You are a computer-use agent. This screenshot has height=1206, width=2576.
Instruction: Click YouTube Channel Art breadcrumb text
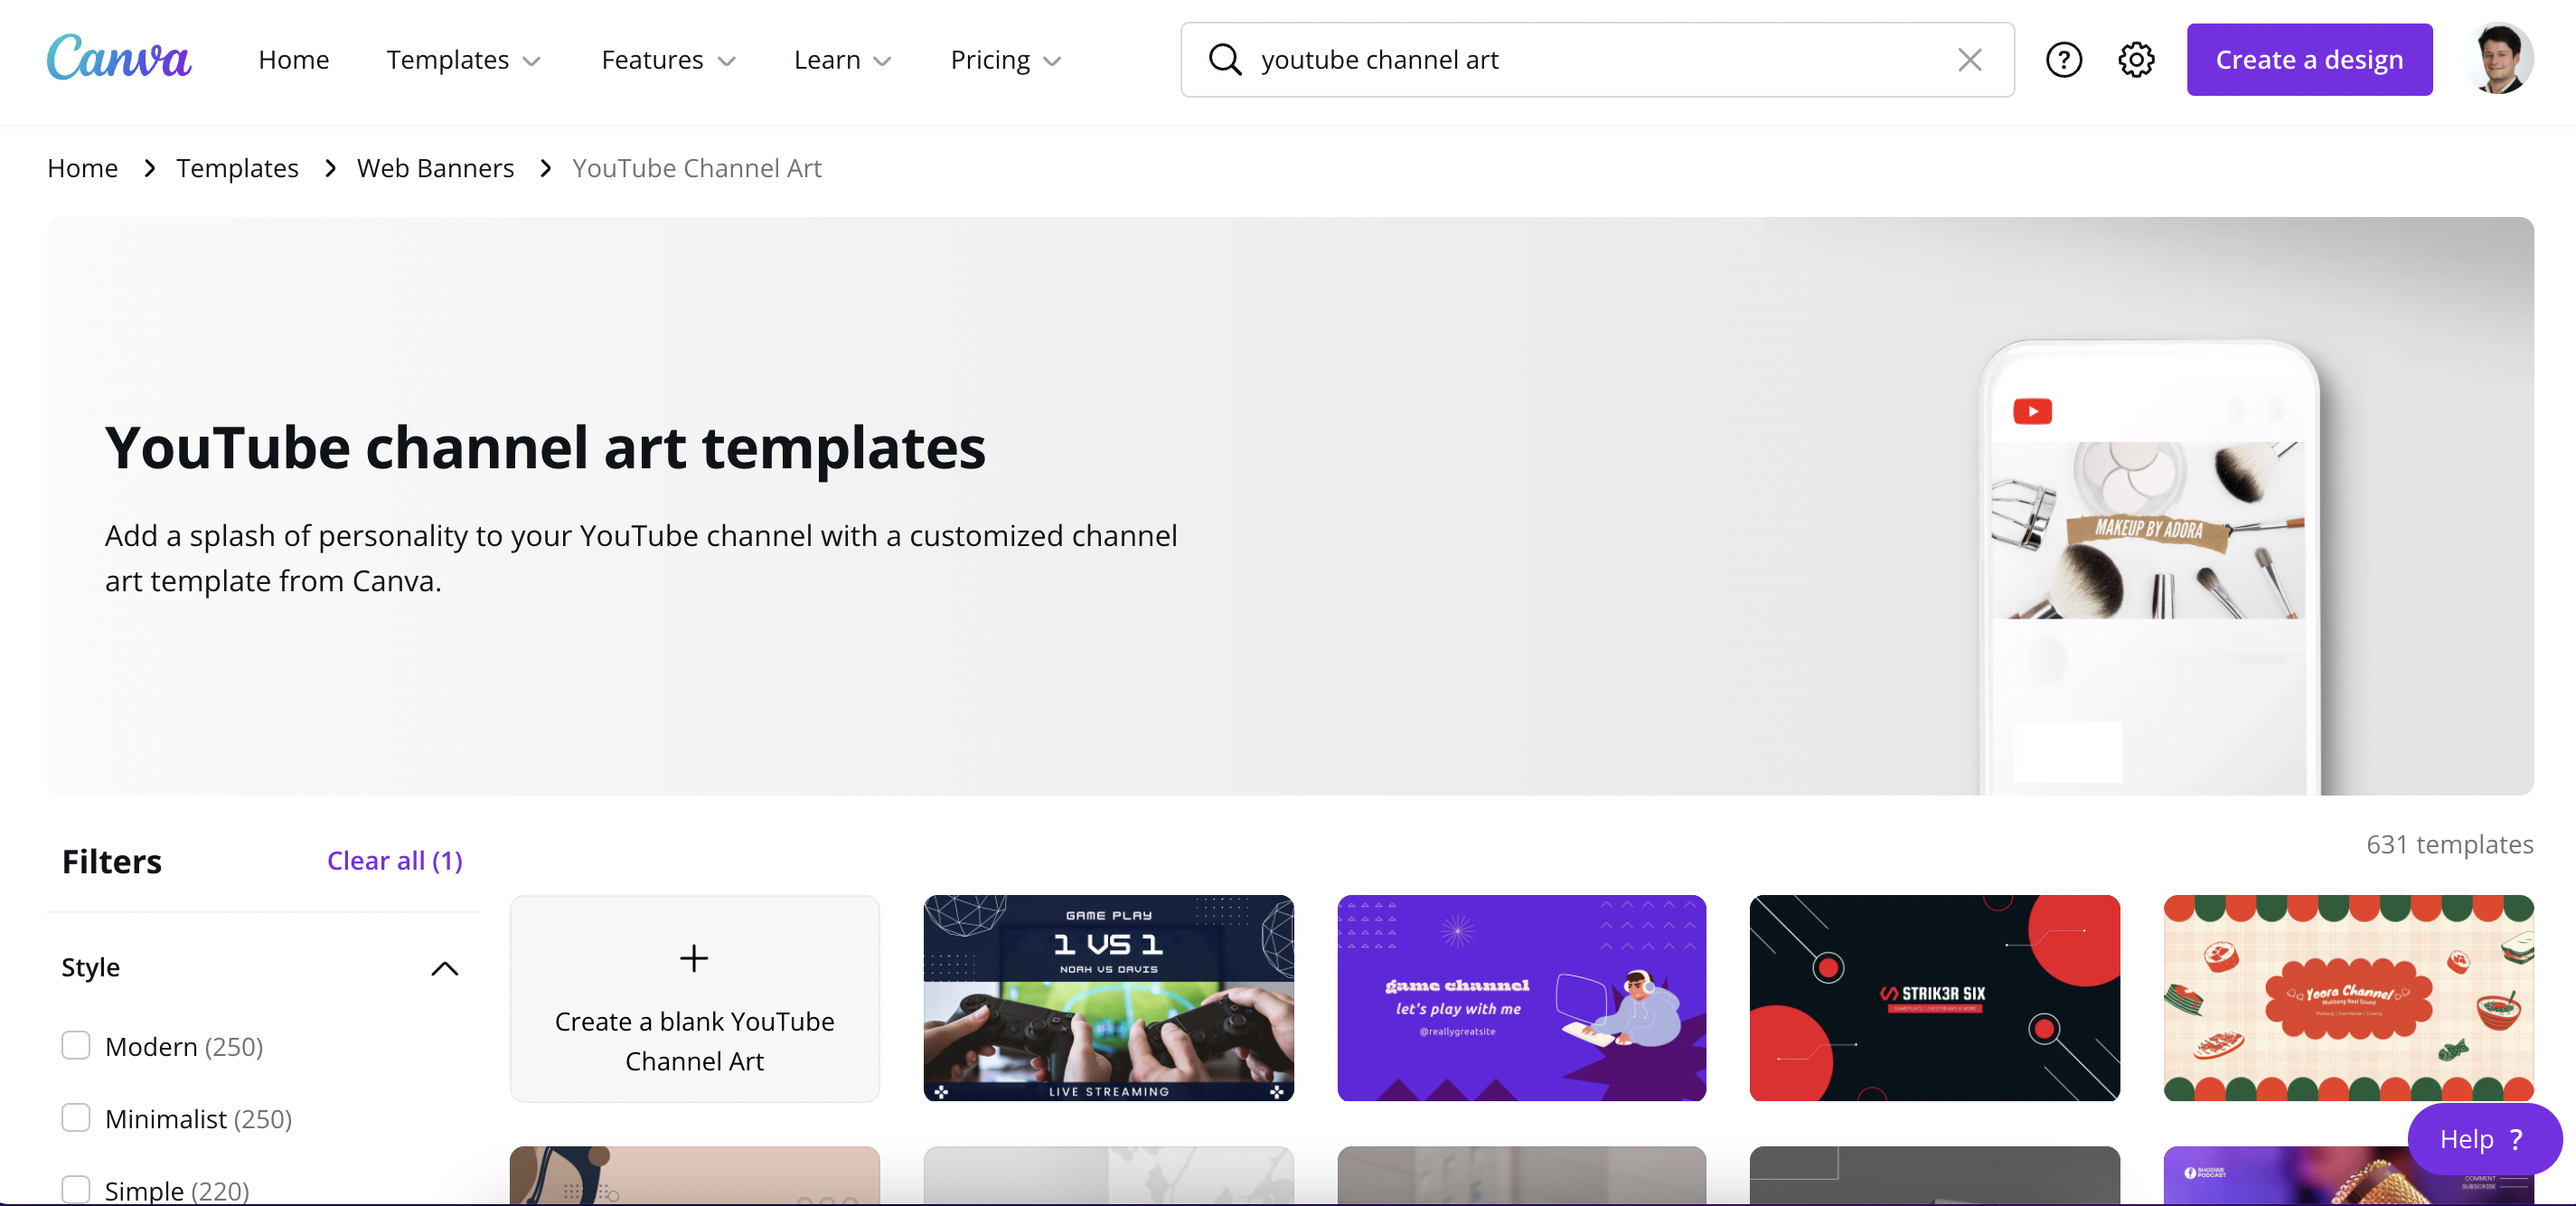[x=697, y=168]
